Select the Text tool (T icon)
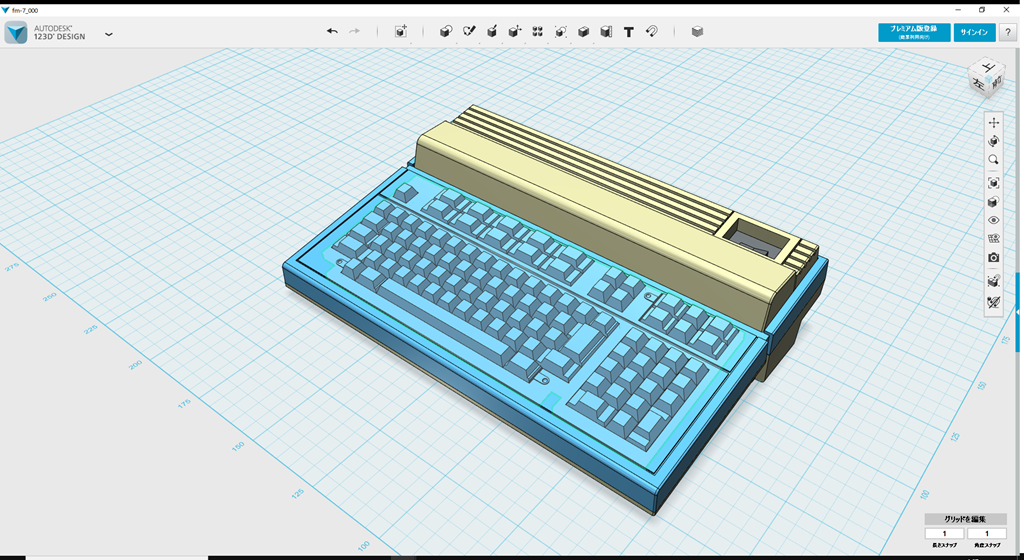Image resolution: width=1024 pixels, height=560 pixels. click(x=628, y=32)
